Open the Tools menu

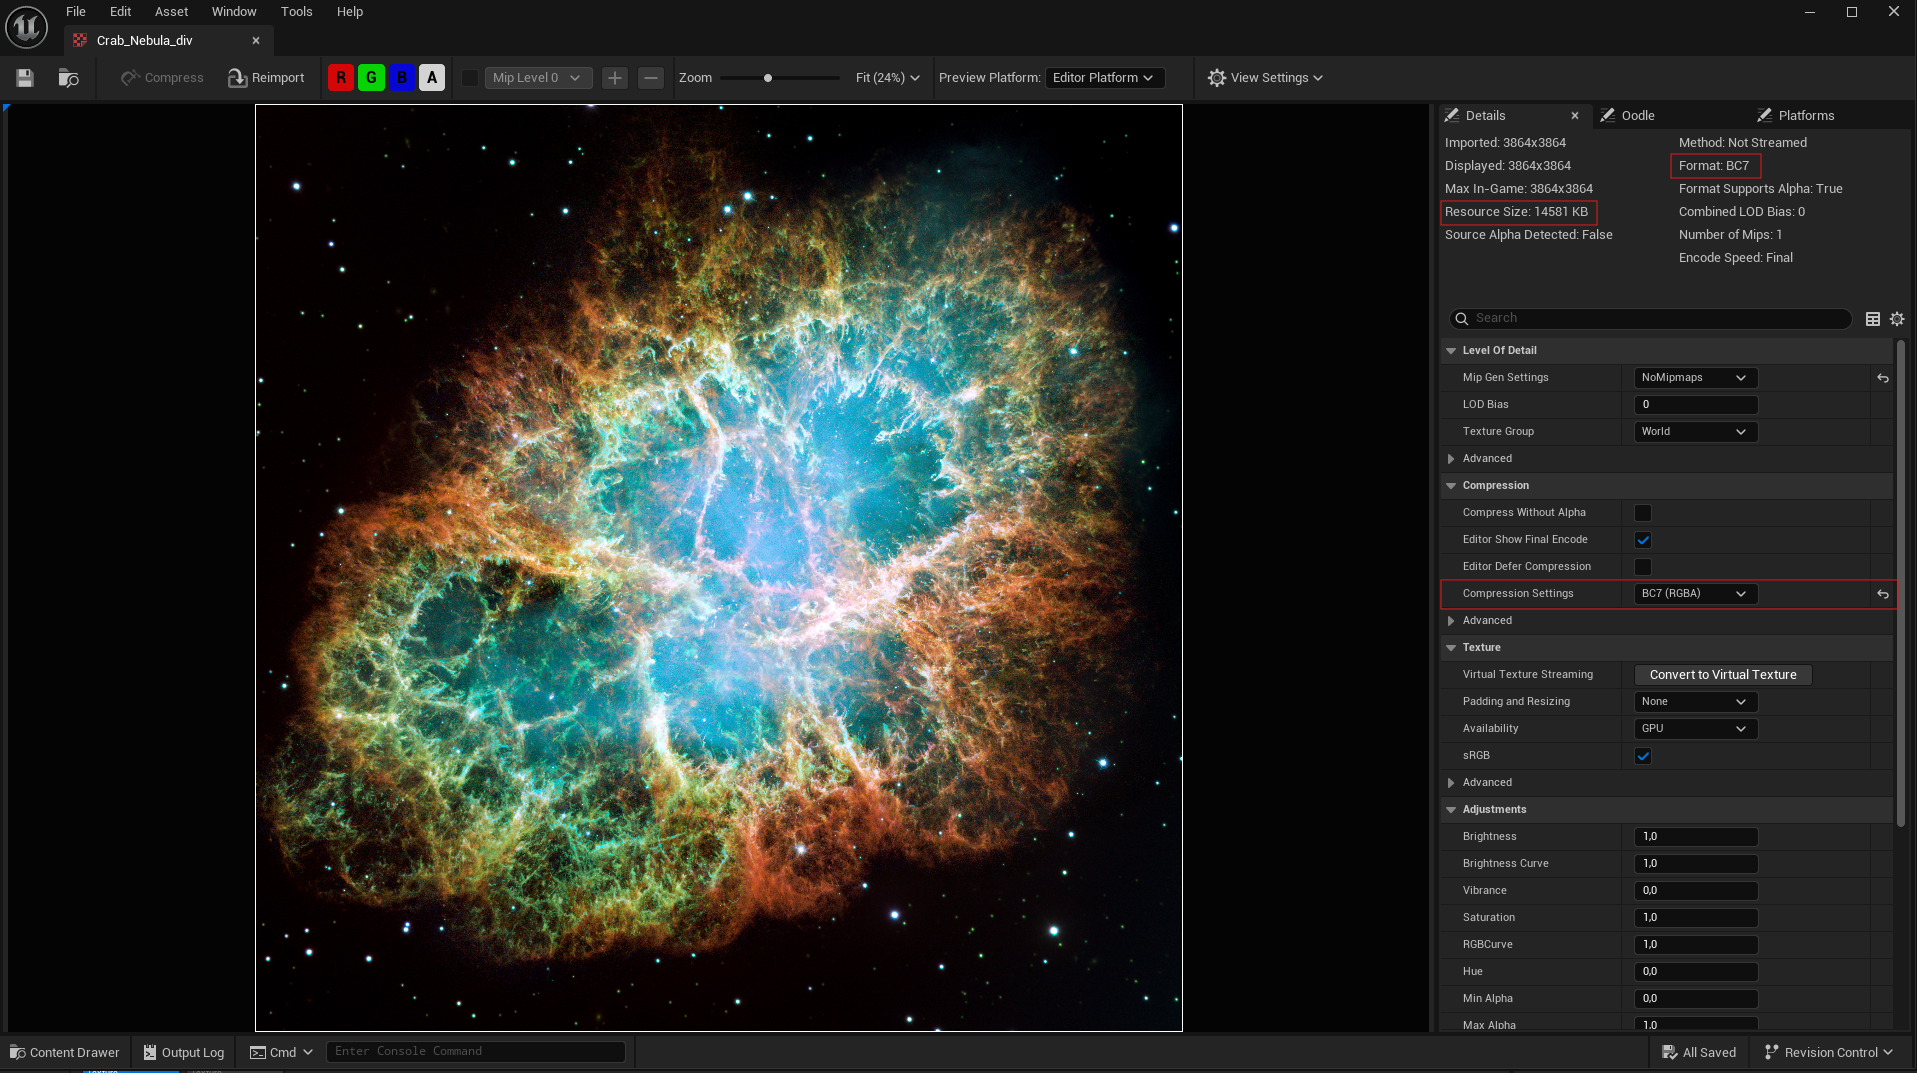297,12
